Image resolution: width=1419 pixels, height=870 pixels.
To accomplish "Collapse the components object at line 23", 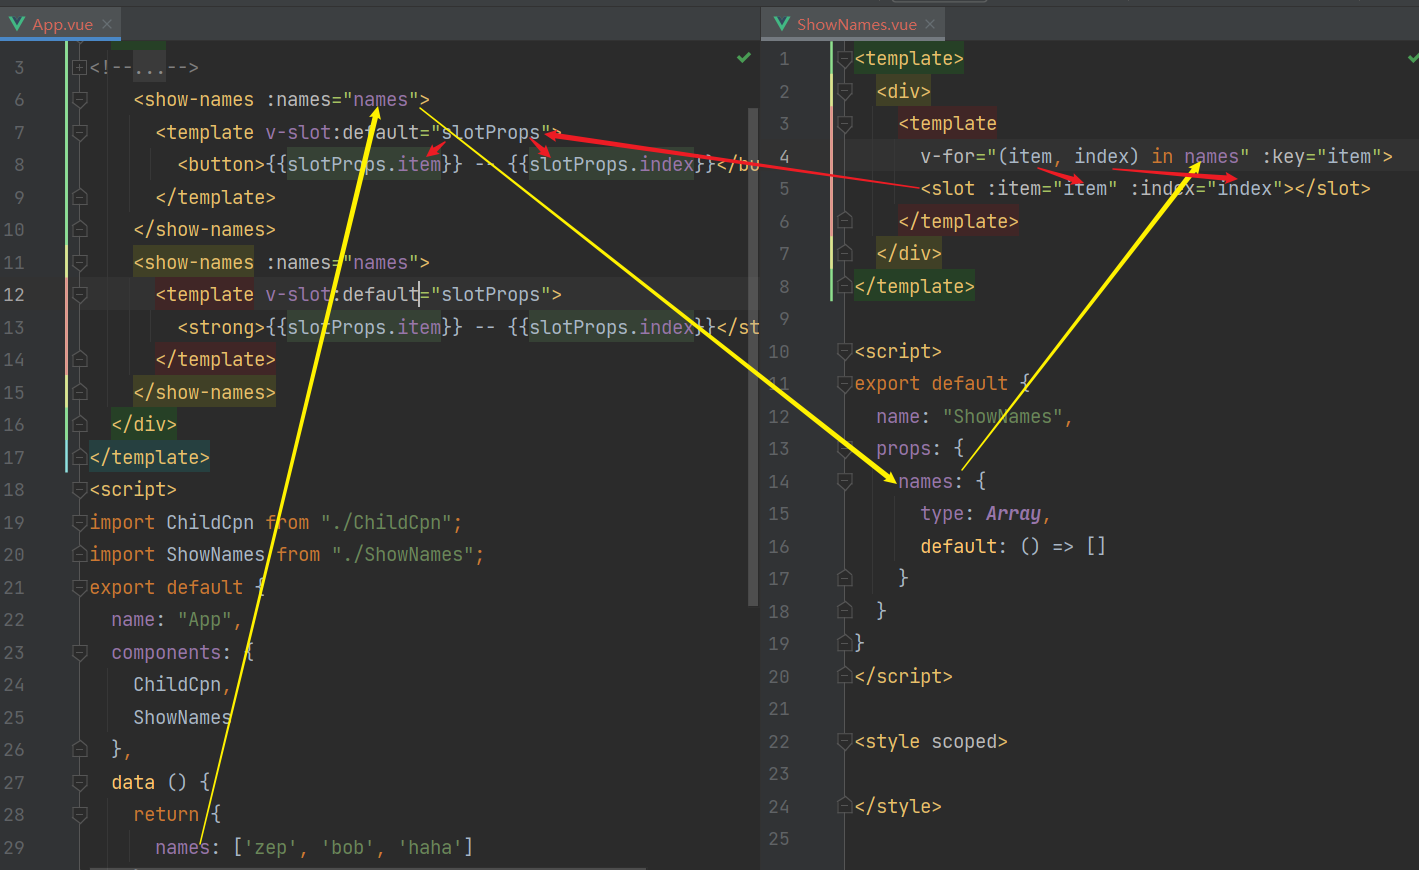I will tap(80, 652).
